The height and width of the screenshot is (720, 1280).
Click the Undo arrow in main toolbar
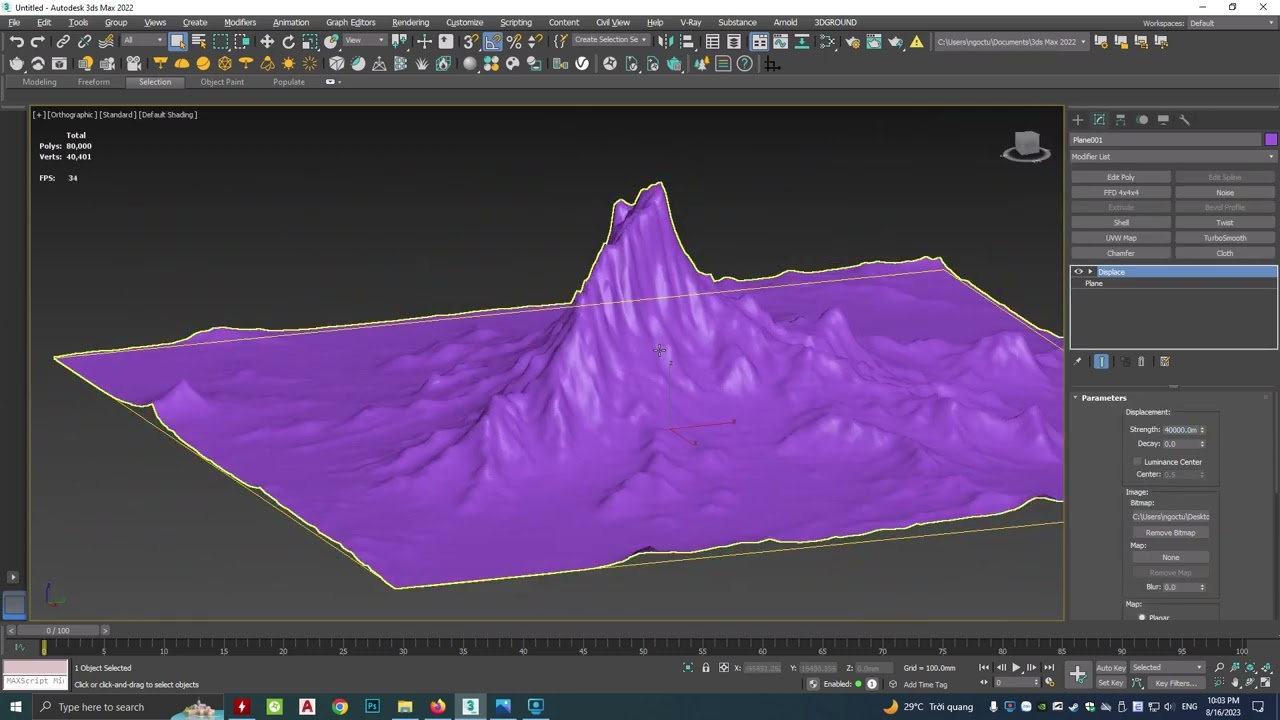[17, 41]
